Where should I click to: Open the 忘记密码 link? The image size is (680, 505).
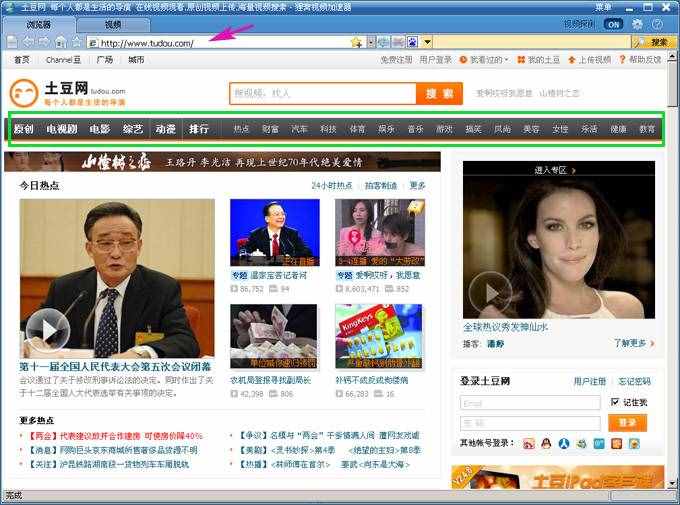pos(634,382)
